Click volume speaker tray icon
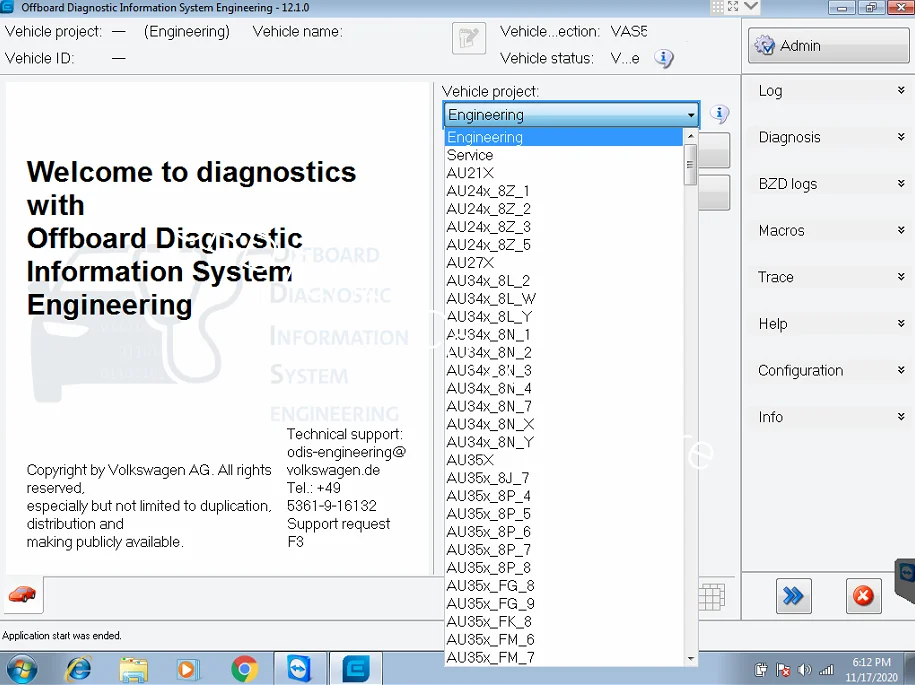 (x=805, y=670)
